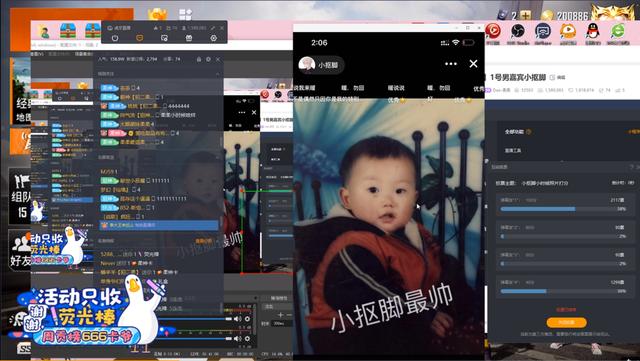The image size is (640, 361).
Task: Click the edit link beside 1号男嘉宾小抠脚 title
Action: click(x=558, y=77)
